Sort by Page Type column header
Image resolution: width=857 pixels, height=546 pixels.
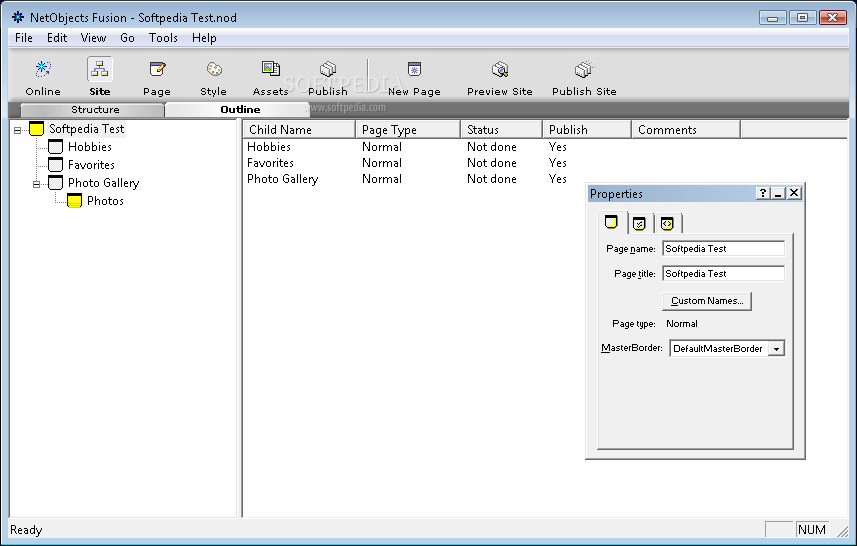408,130
